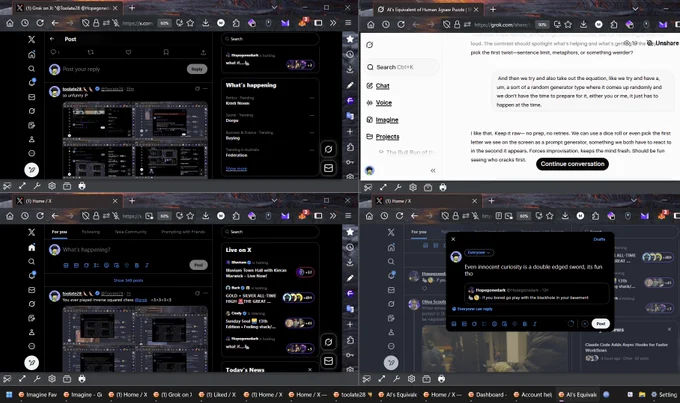This screenshot has height=403, width=680.
Task: Open 'Prompting with Friends' tab in bottom-left window
Action: coord(183,232)
